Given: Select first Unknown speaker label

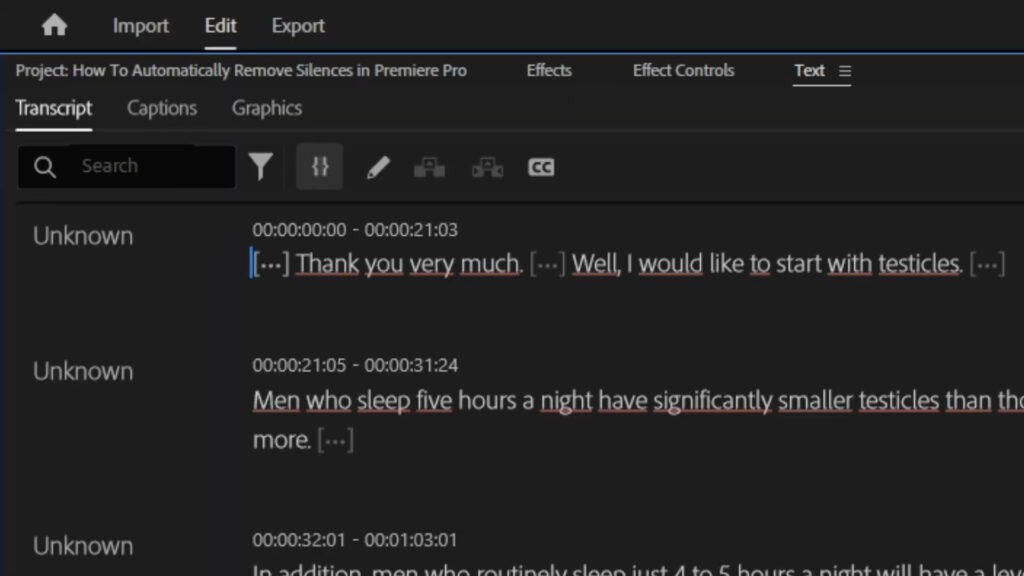Looking at the screenshot, I should click(83, 236).
